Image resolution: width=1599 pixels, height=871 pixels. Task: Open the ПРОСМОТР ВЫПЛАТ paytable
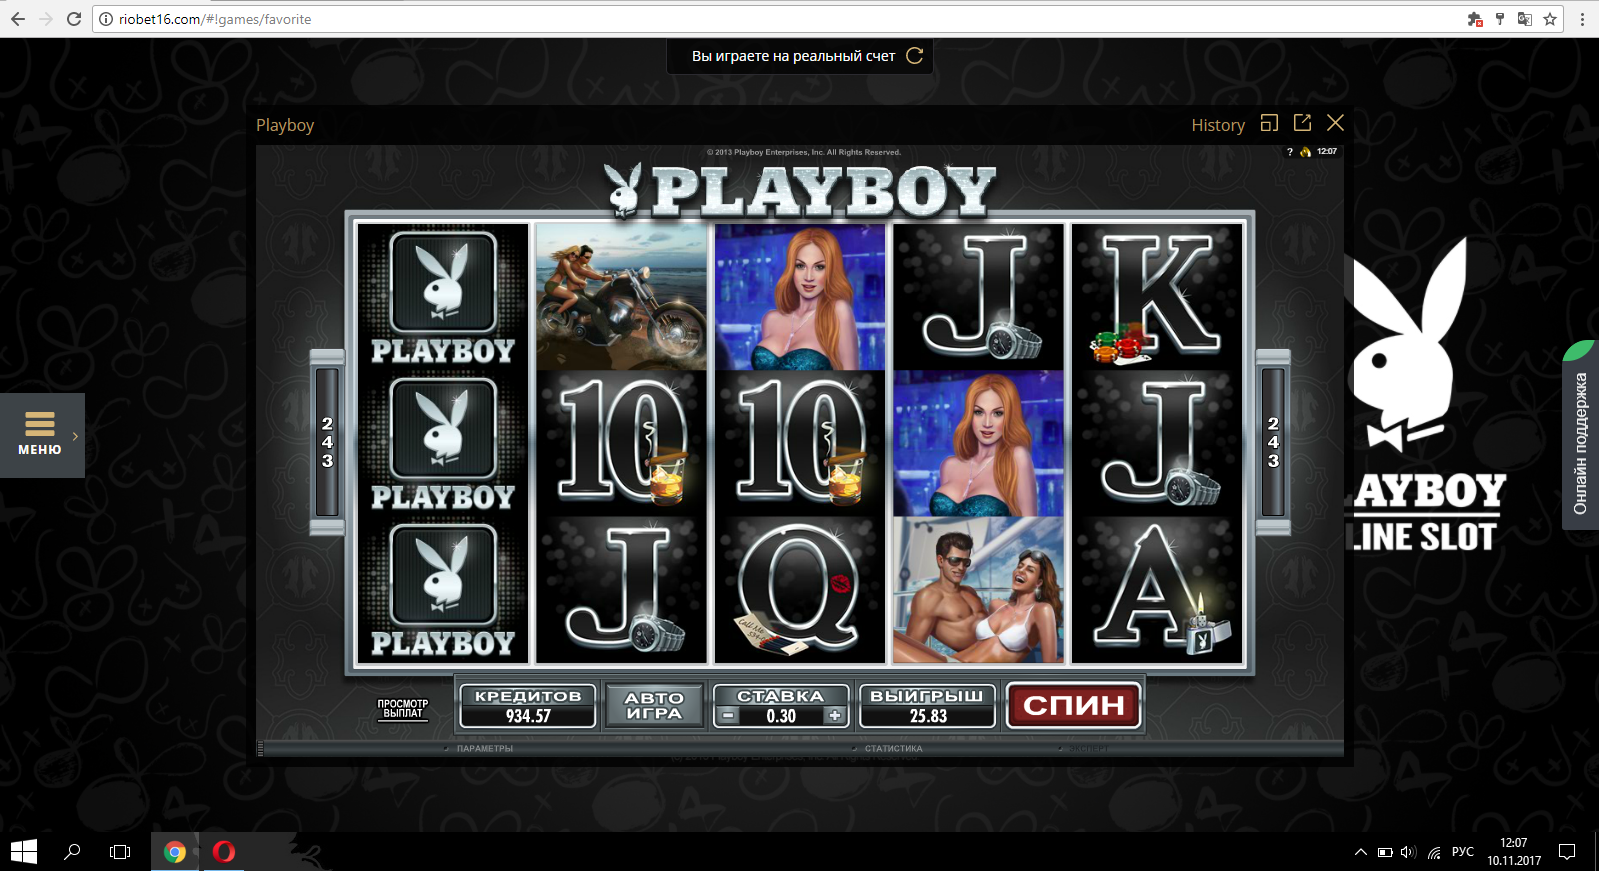click(x=403, y=708)
